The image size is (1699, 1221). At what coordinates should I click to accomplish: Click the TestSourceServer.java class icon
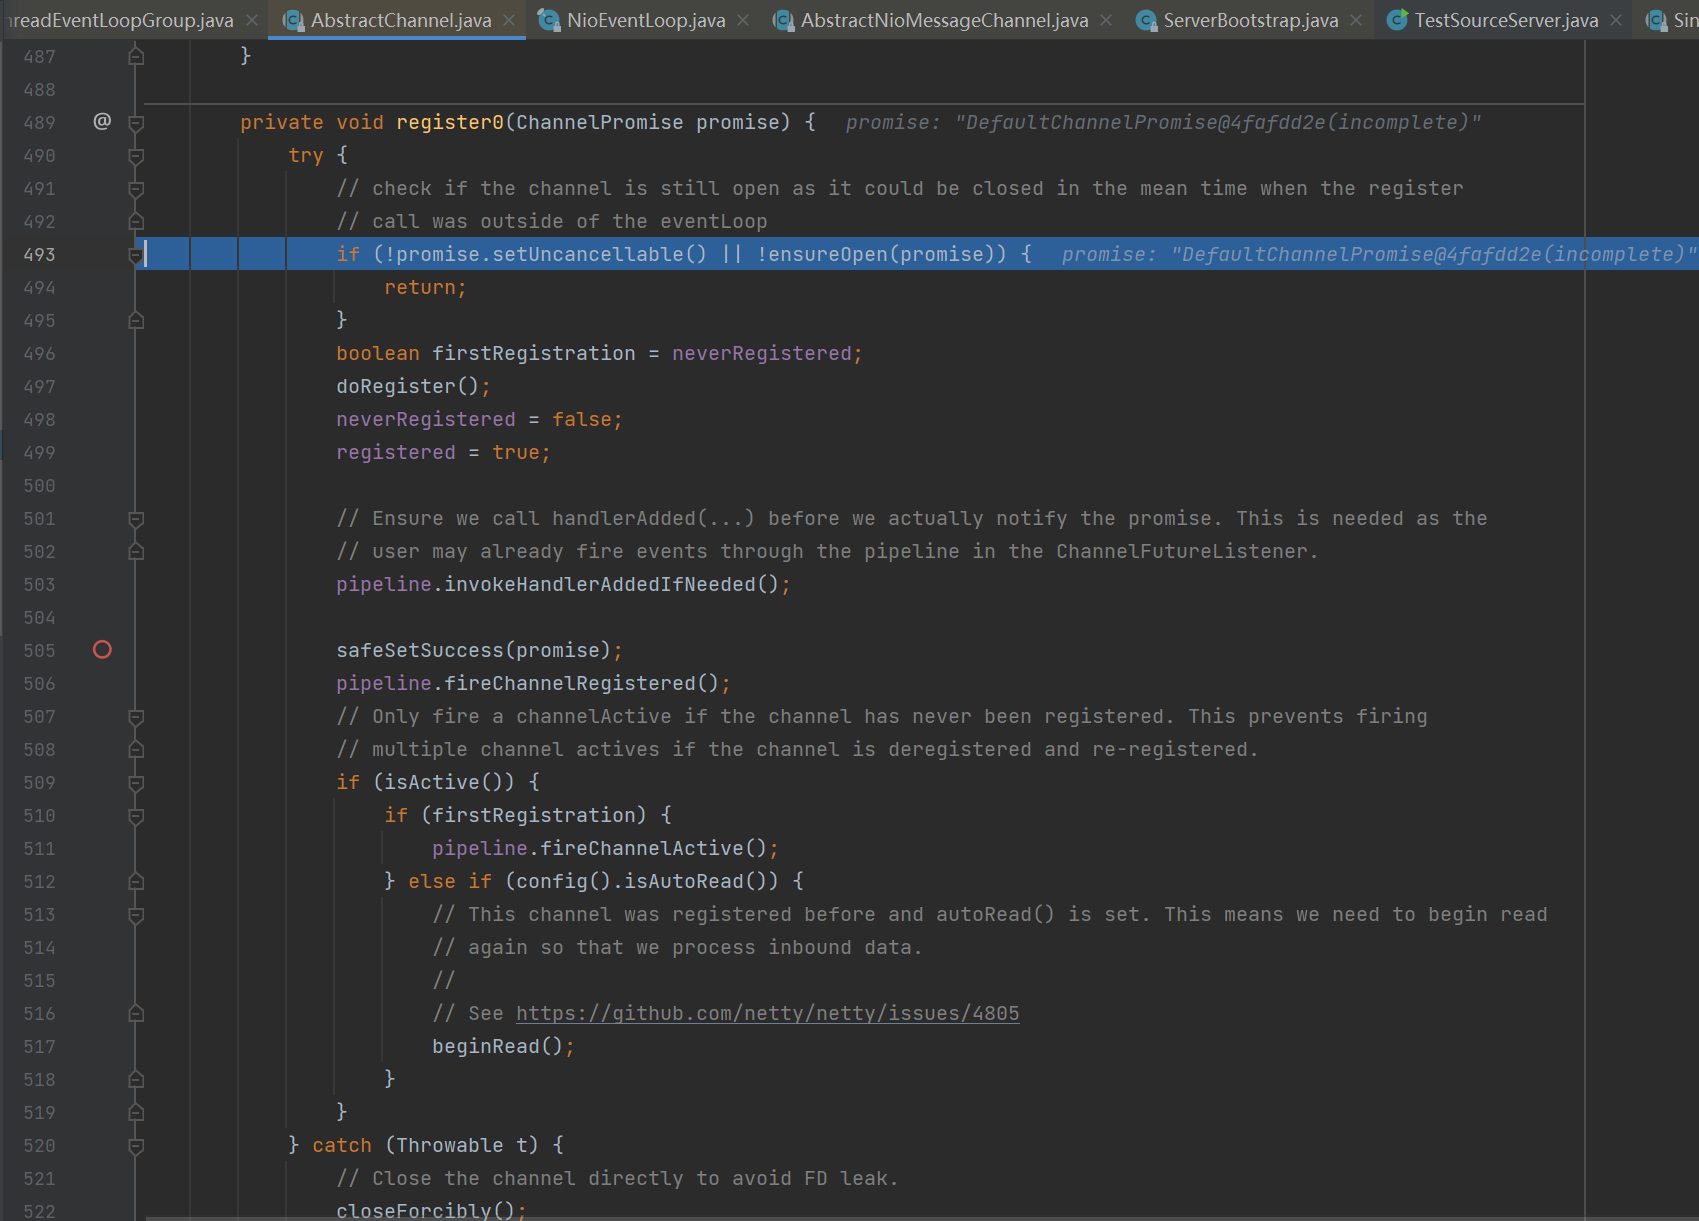(1397, 20)
